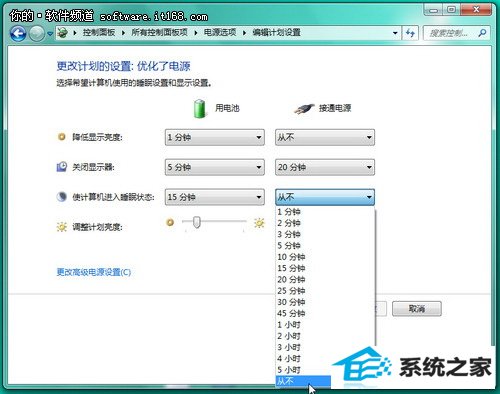Go back with the blue back arrow
The height and width of the screenshot is (394, 500).
pos(18,33)
